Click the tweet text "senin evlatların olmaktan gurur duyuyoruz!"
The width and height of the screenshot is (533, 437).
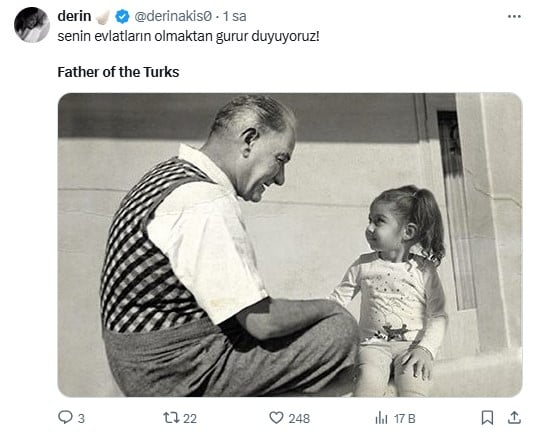188,36
